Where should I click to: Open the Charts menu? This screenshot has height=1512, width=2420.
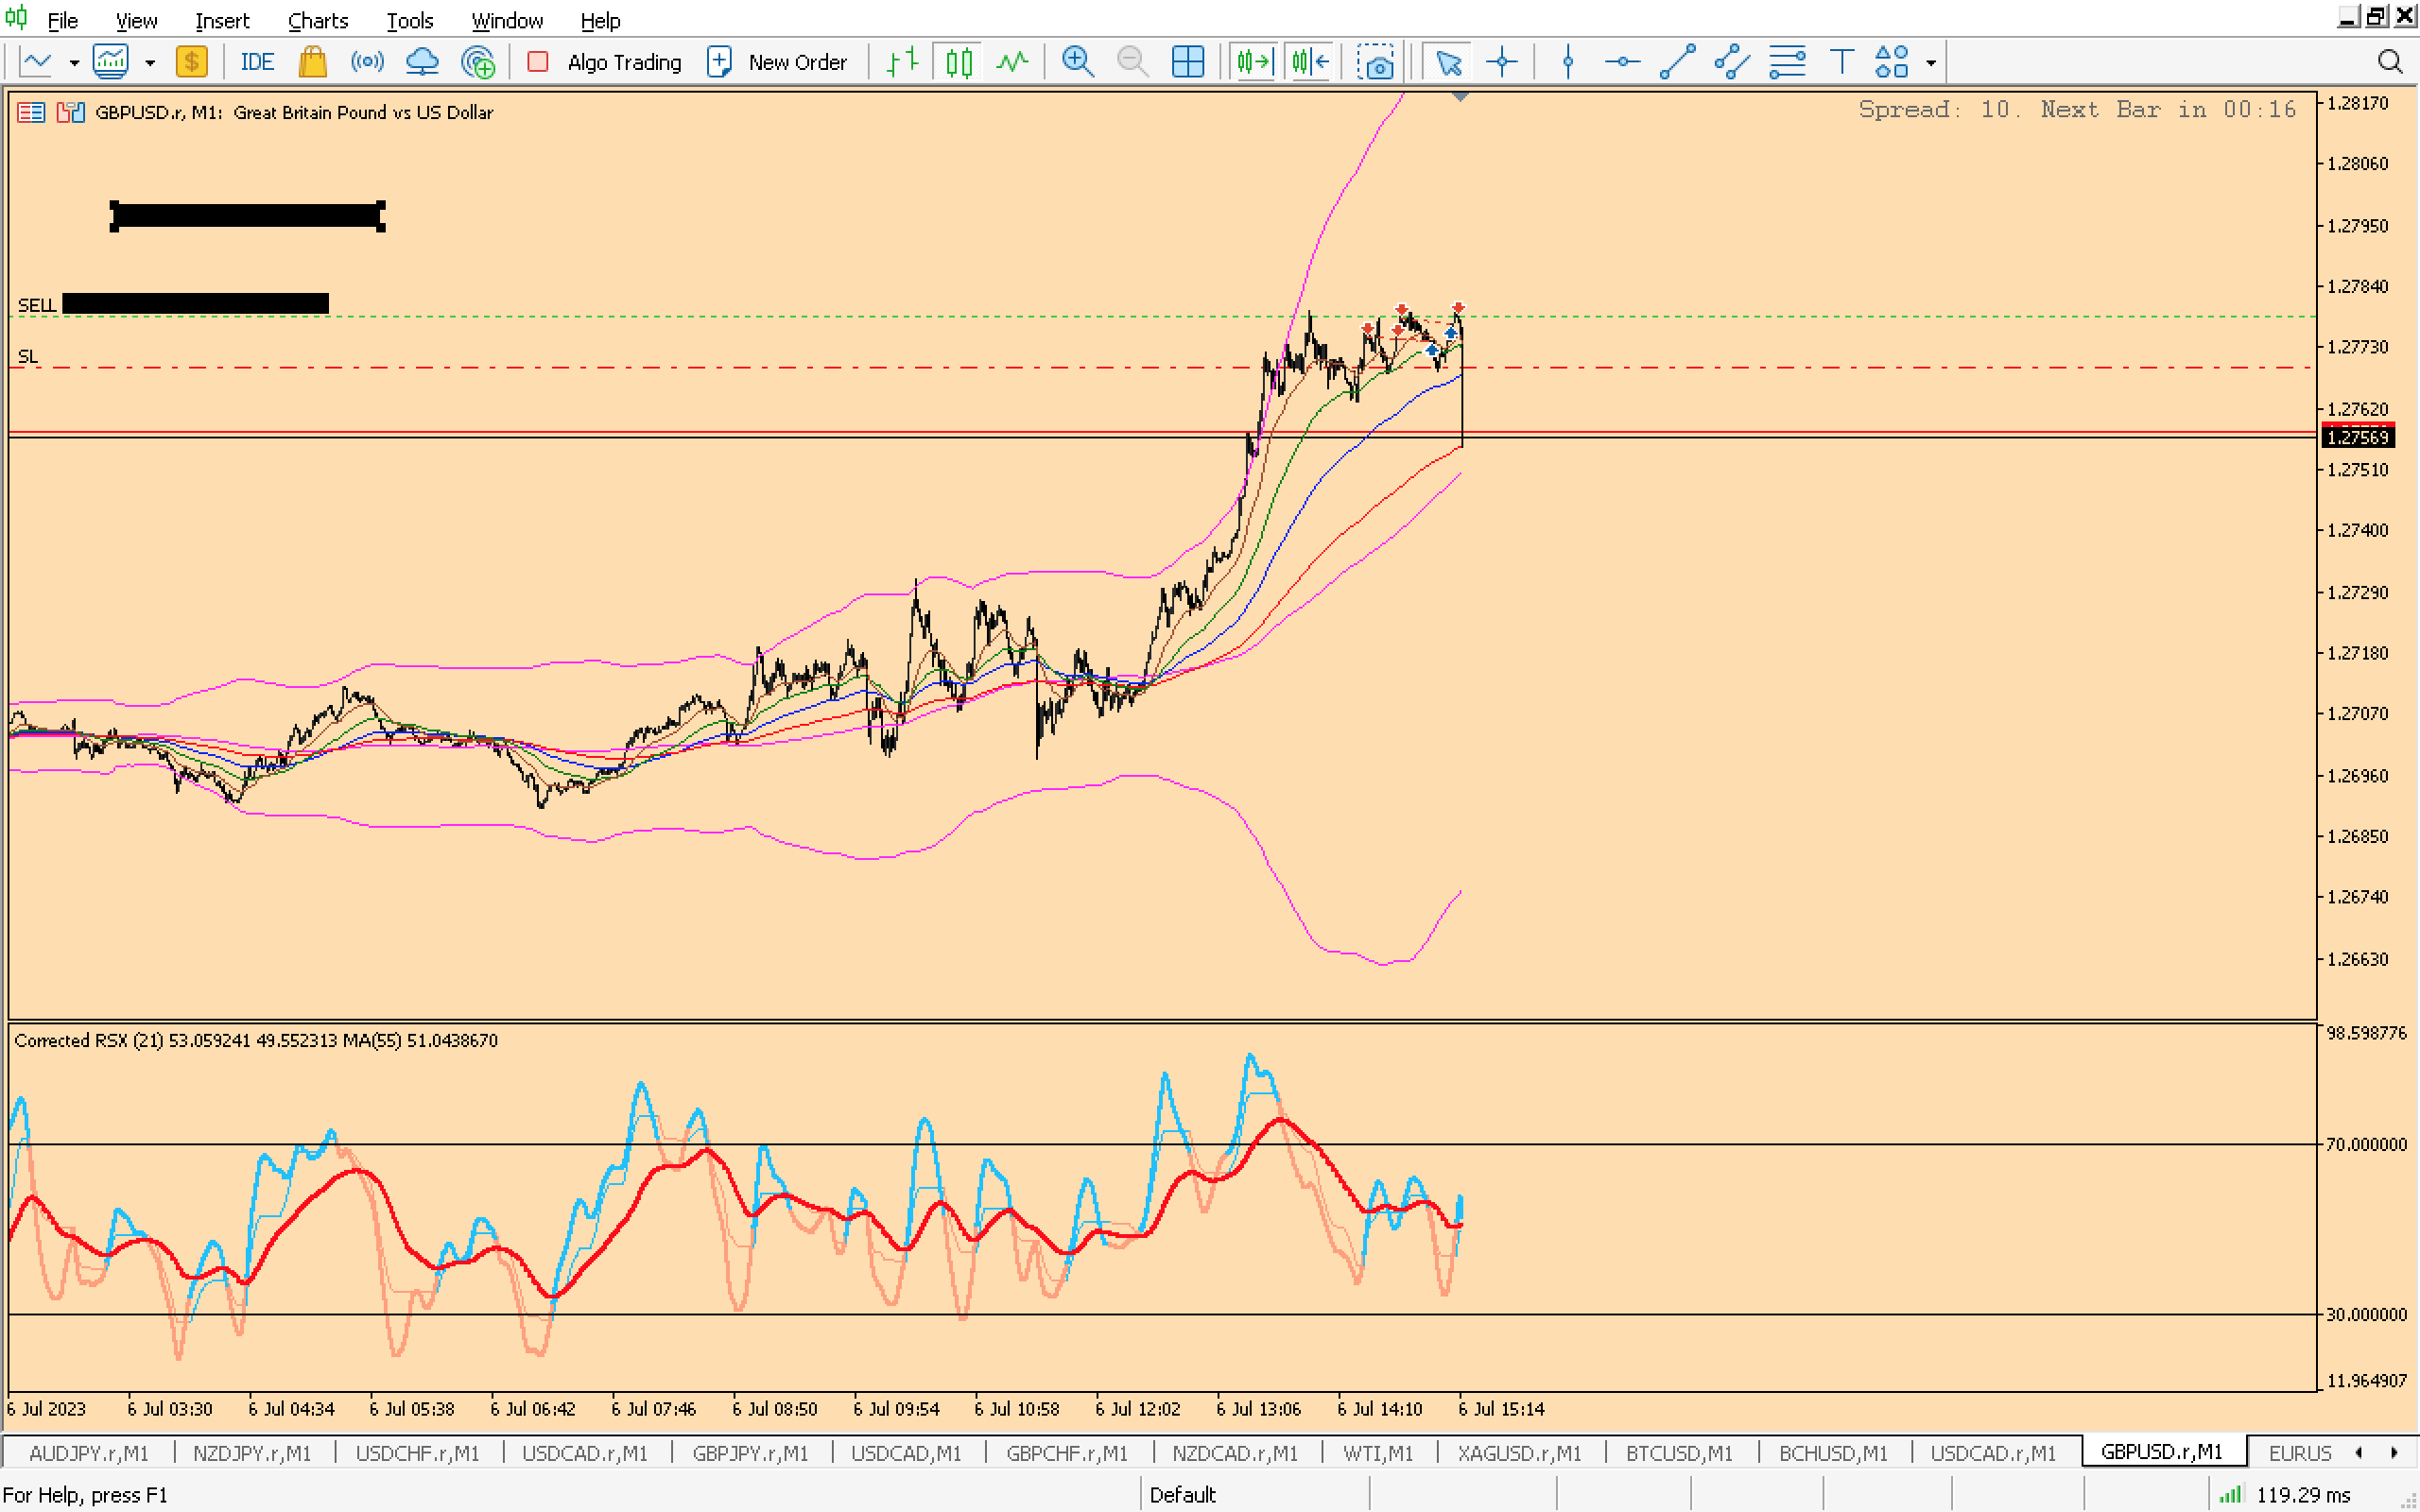pyautogui.click(x=317, y=20)
